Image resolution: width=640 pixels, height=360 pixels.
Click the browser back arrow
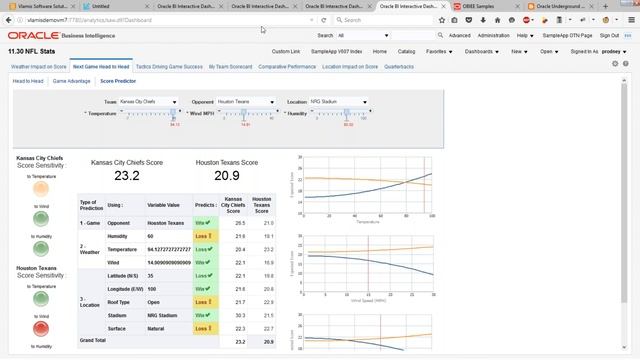point(9,20)
